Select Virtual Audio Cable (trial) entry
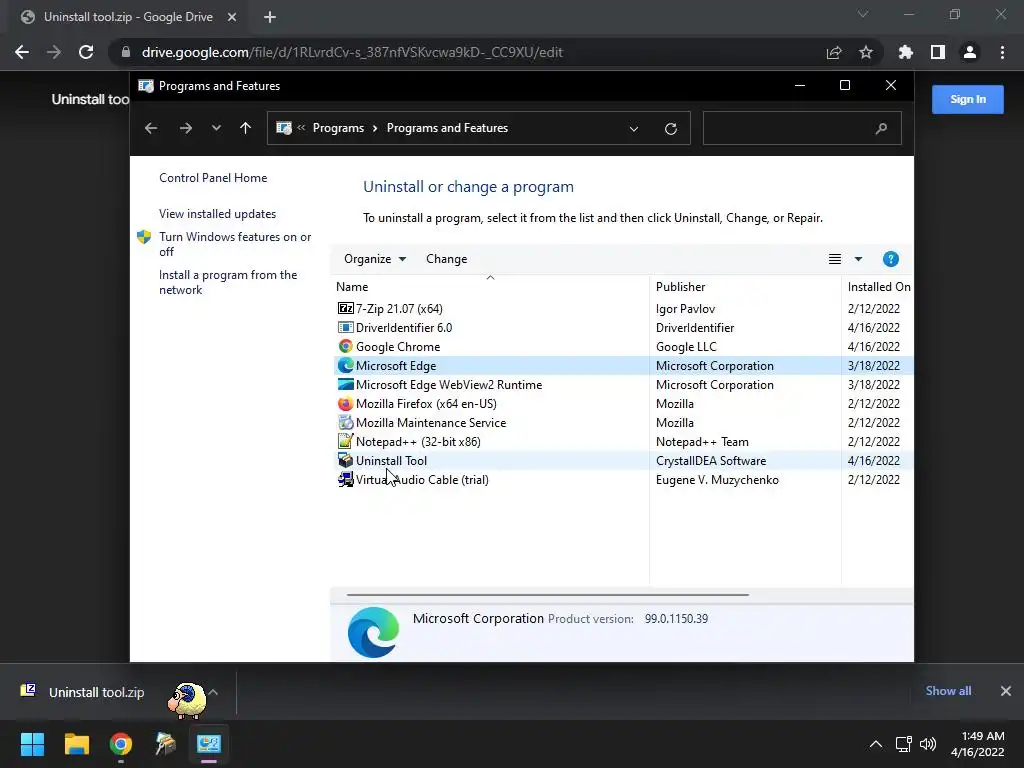The height and width of the screenshot is (768, 1024). pyautogui.click(x=623, y=479)
